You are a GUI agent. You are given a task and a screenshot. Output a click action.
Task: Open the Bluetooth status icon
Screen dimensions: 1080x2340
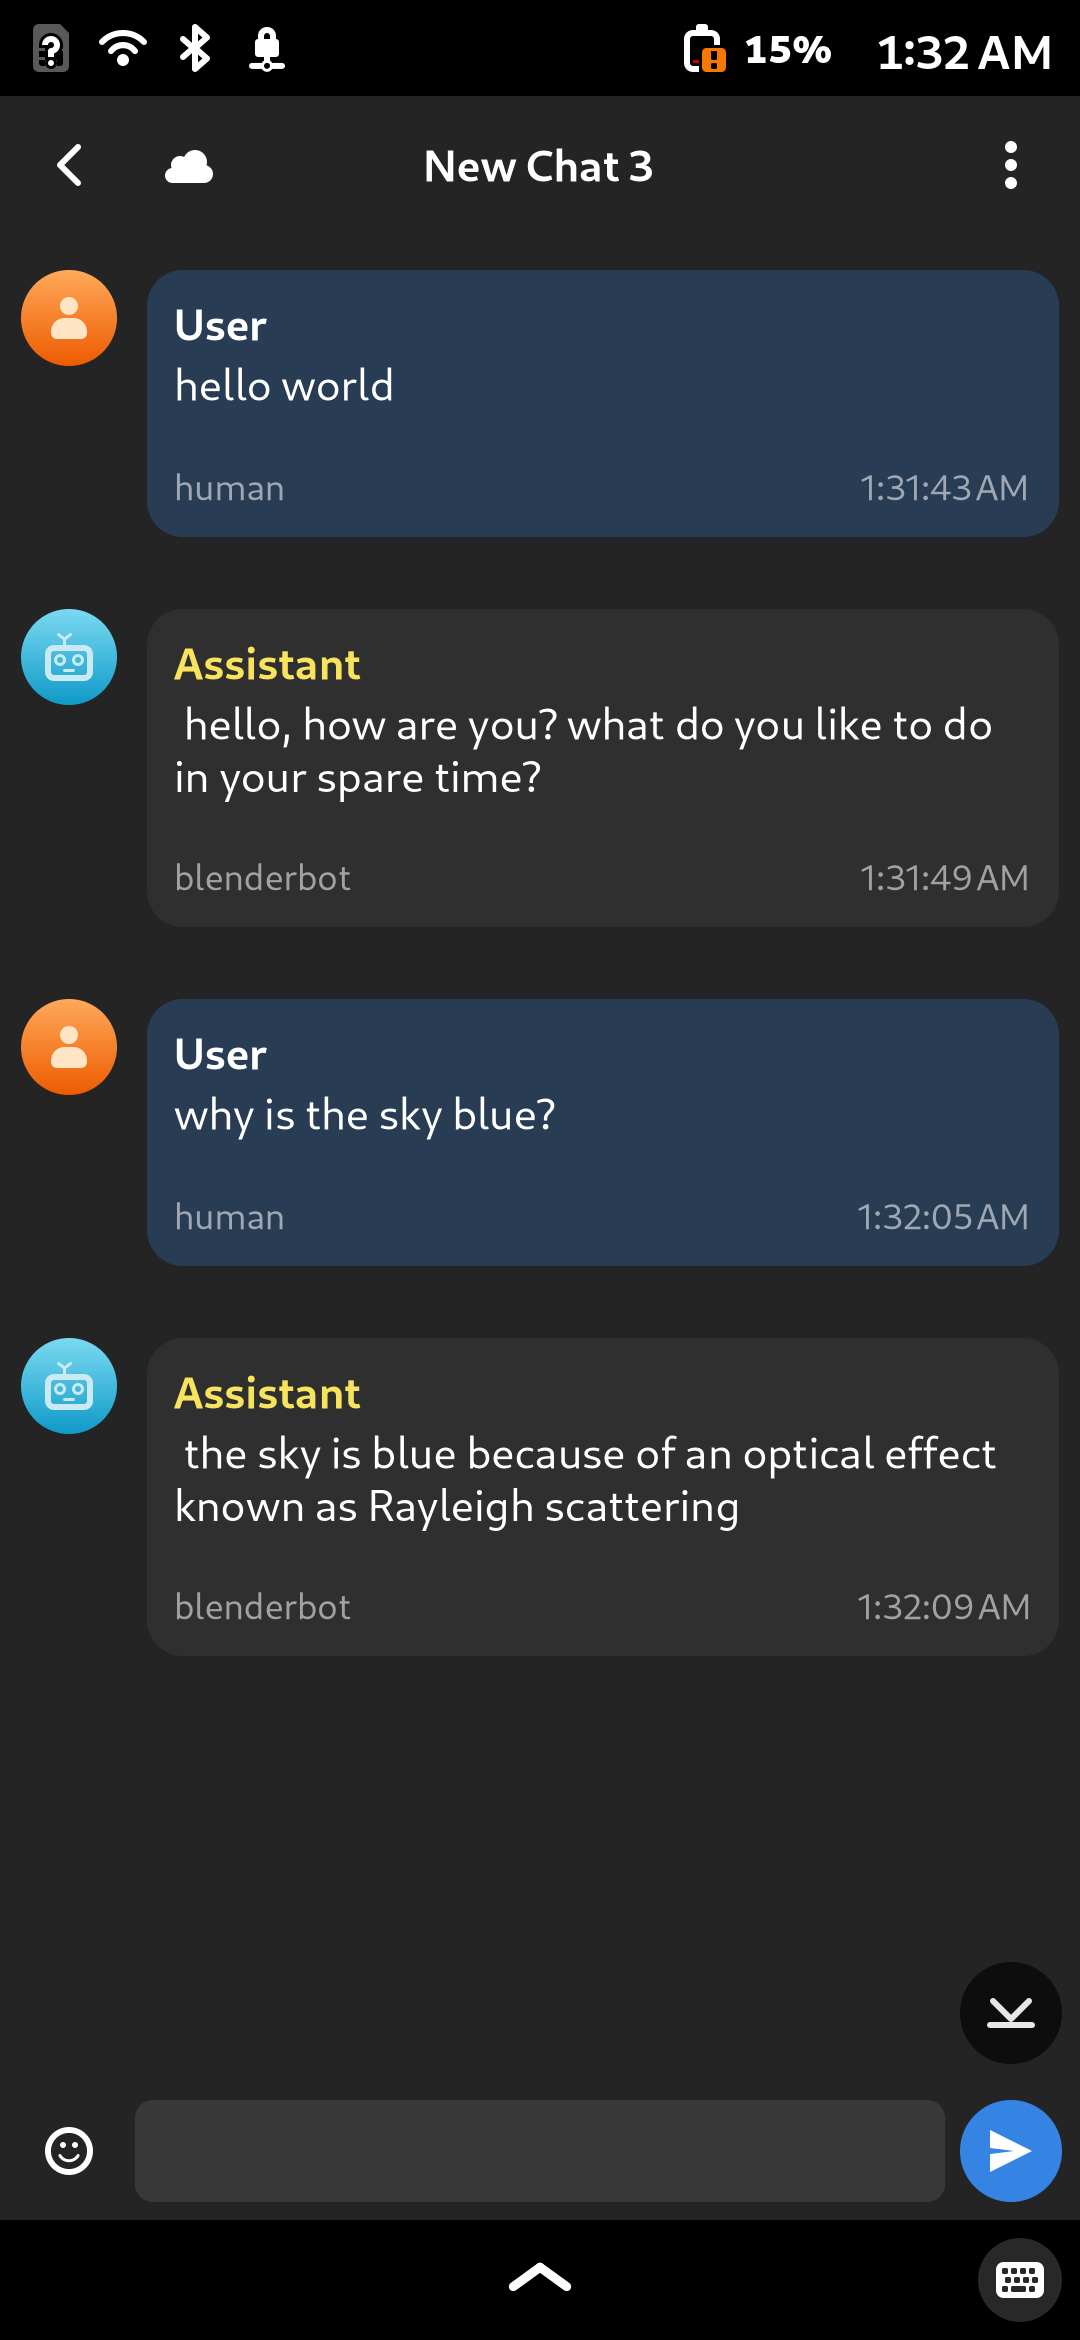click(195, 48)
